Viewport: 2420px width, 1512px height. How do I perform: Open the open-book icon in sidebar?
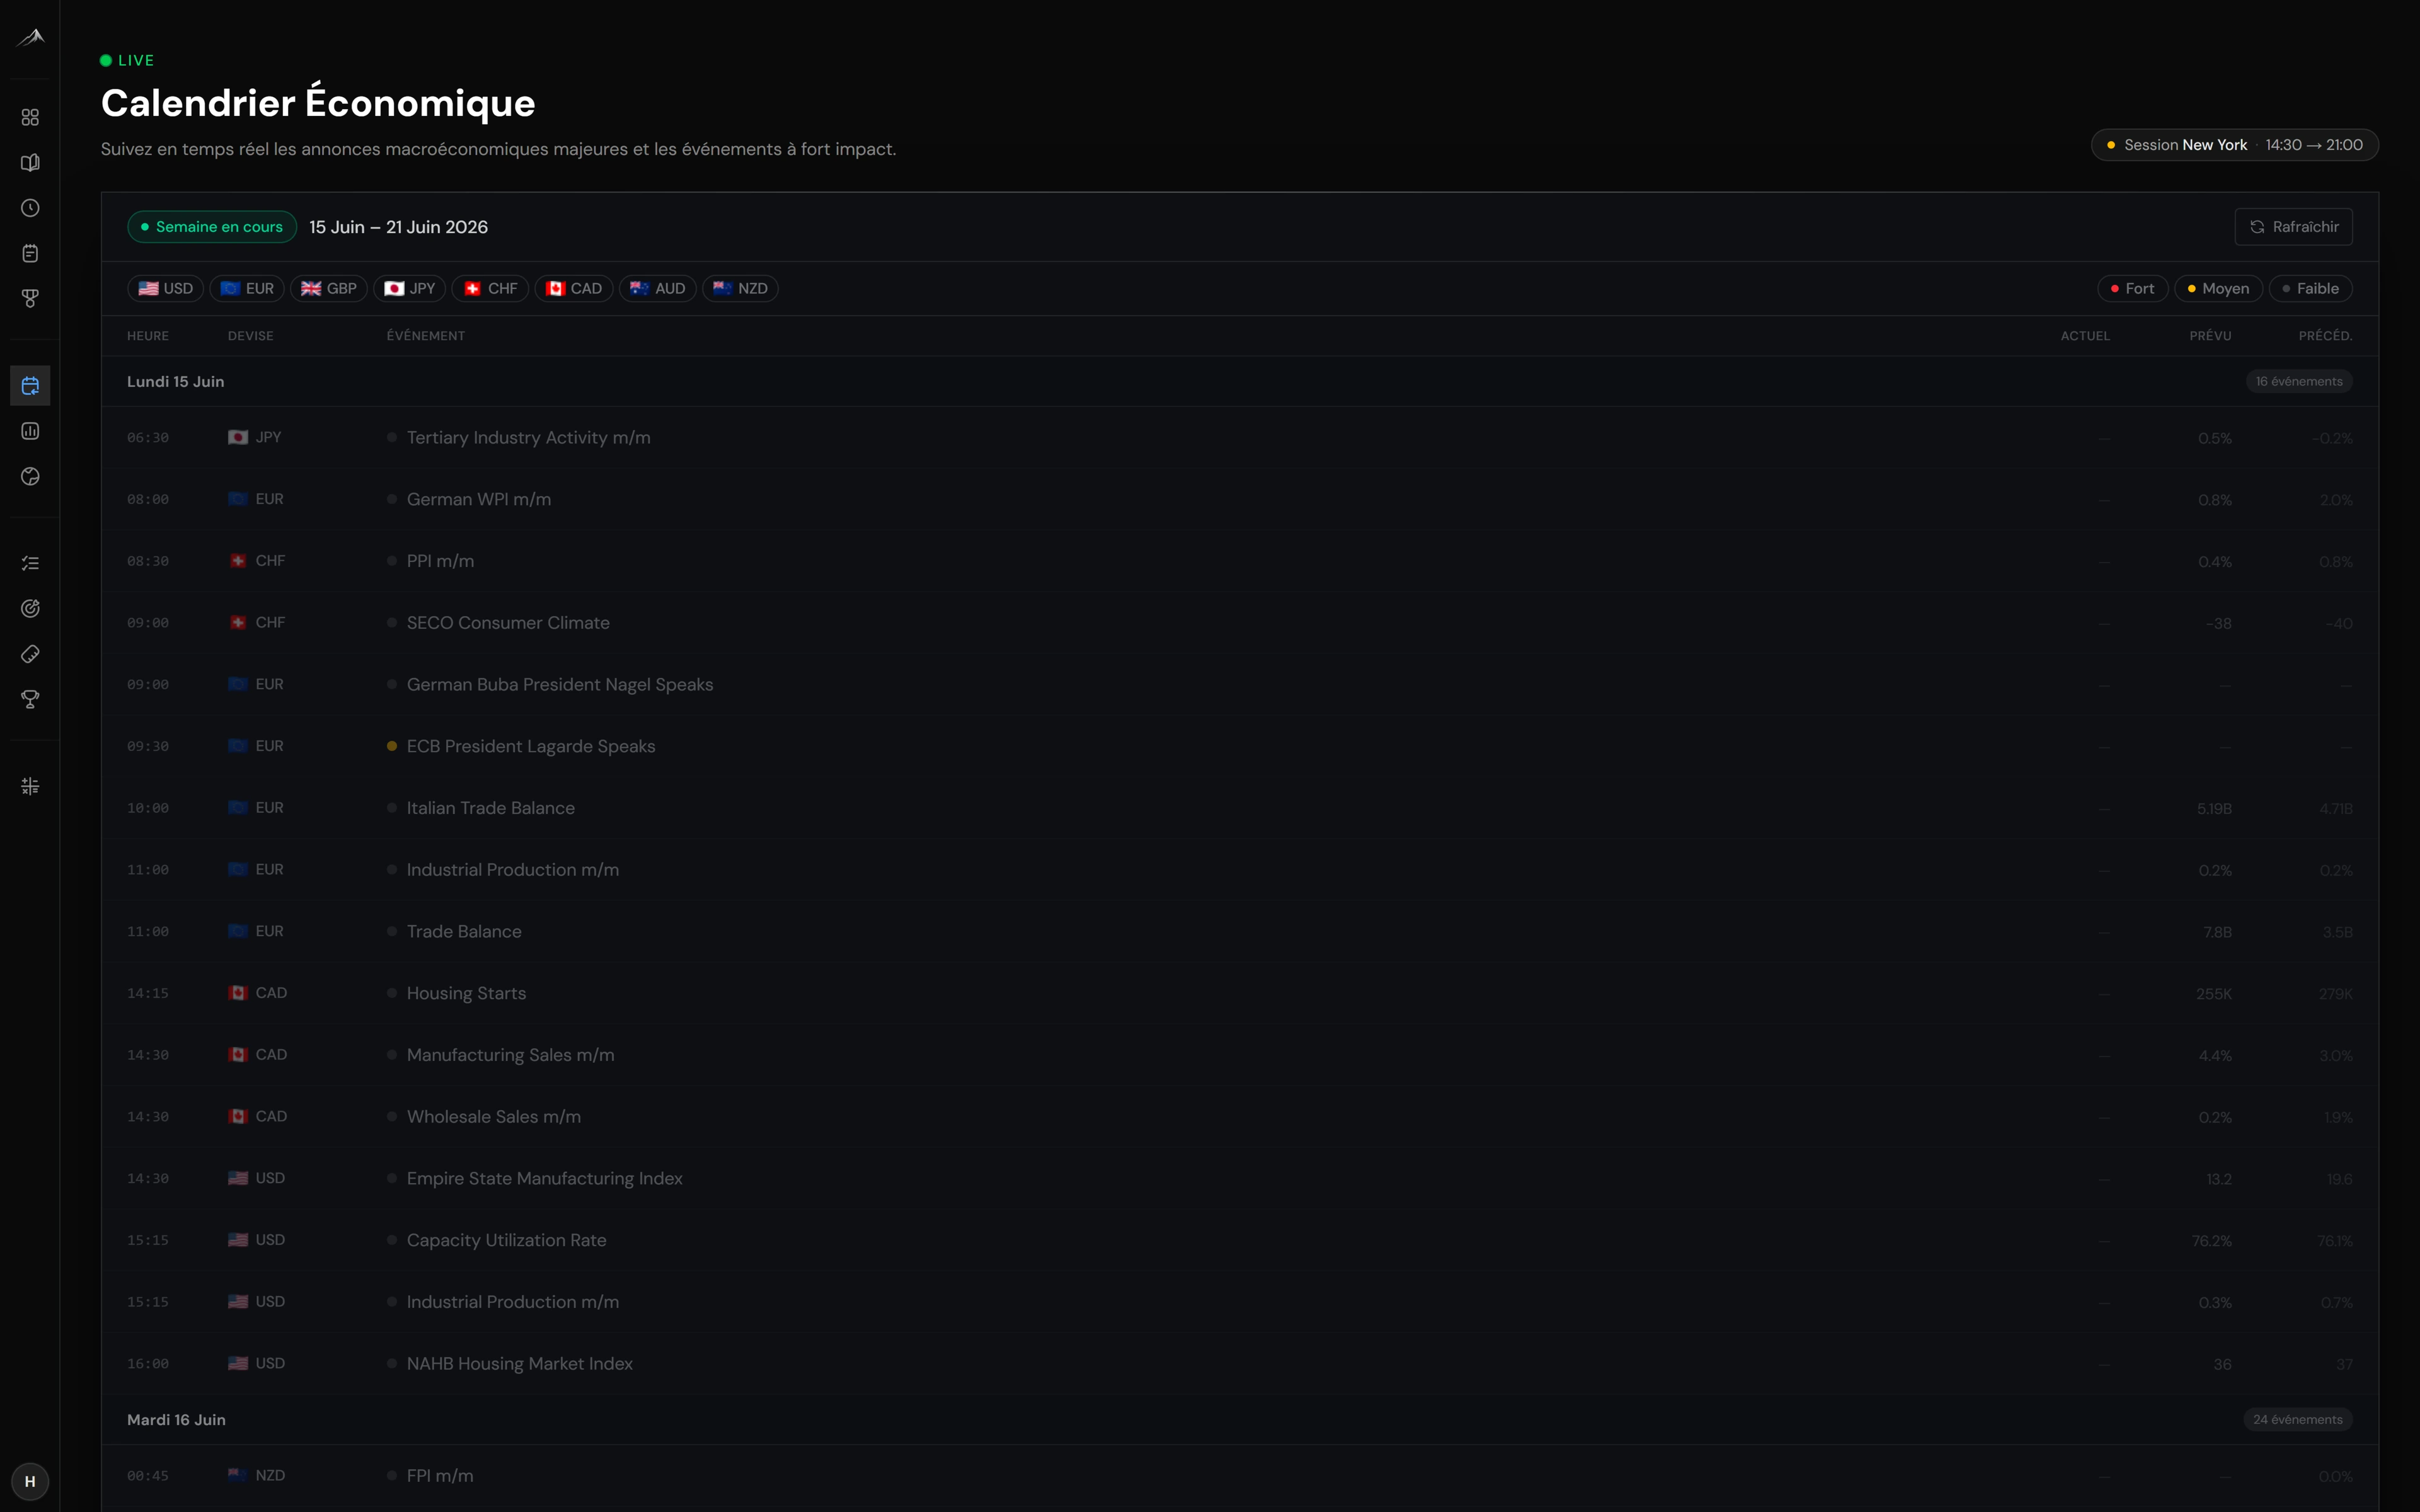click(x=30, y=163)
